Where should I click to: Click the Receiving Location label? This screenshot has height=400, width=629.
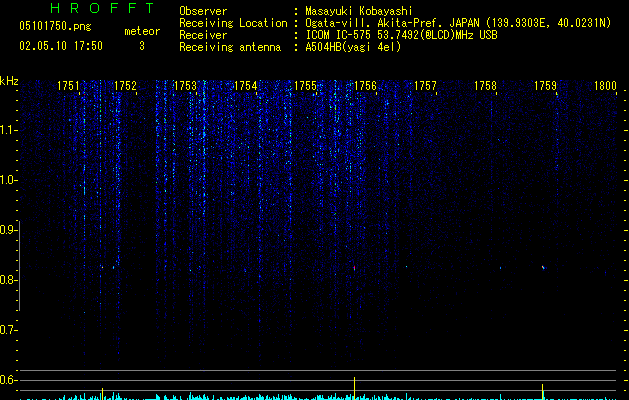click(233, 23)
